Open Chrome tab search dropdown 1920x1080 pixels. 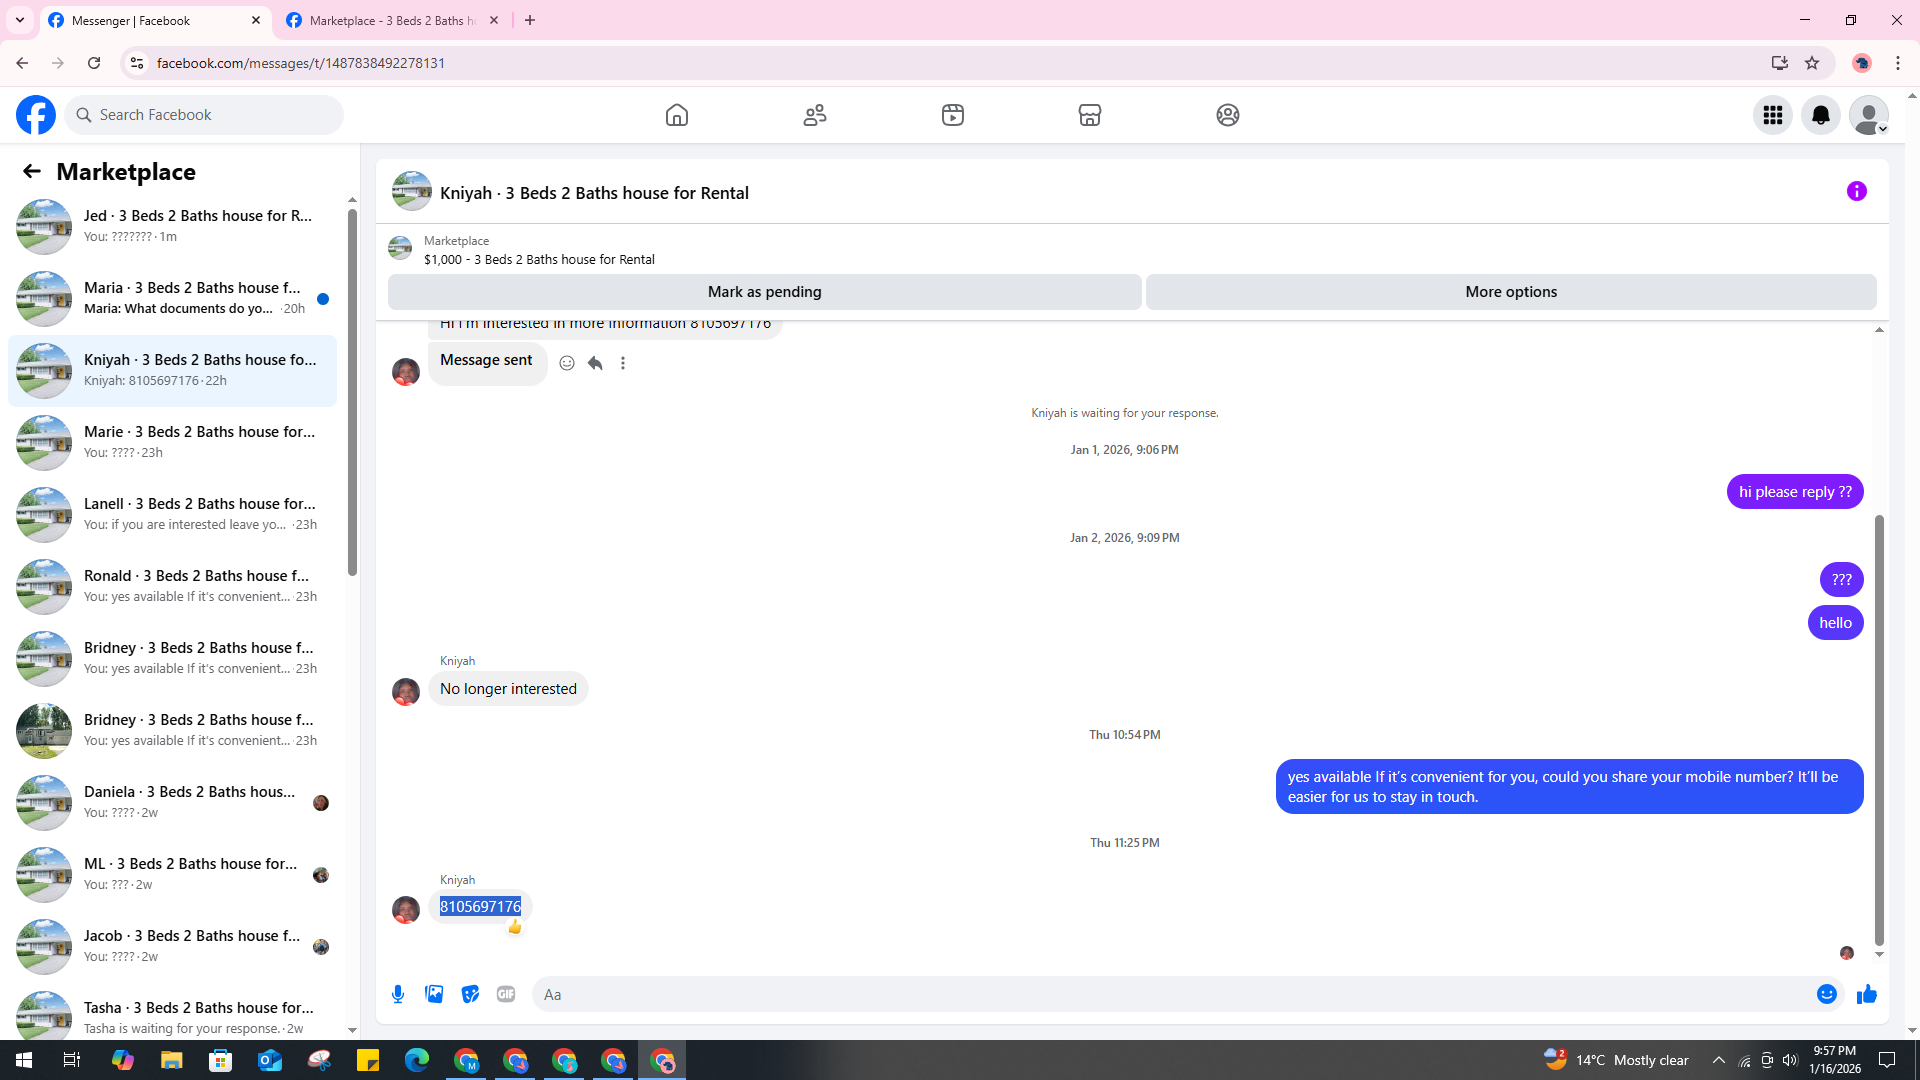20,20
